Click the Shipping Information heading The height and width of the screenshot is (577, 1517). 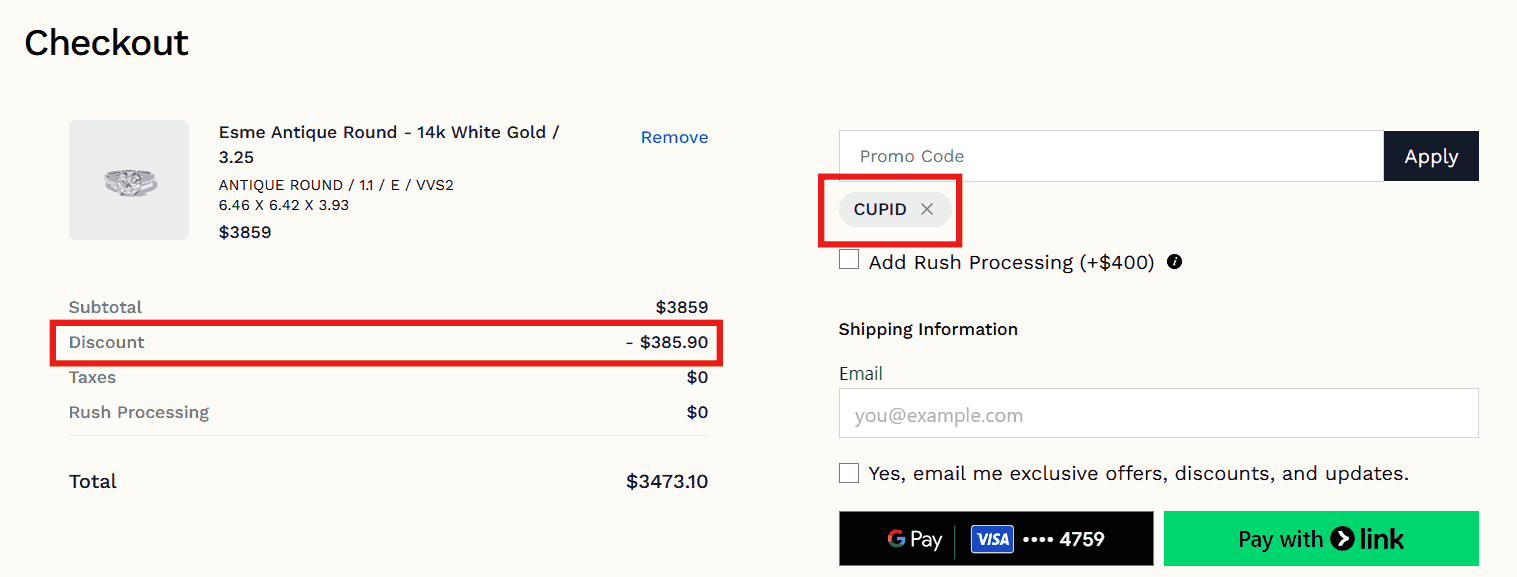point(928,329)
